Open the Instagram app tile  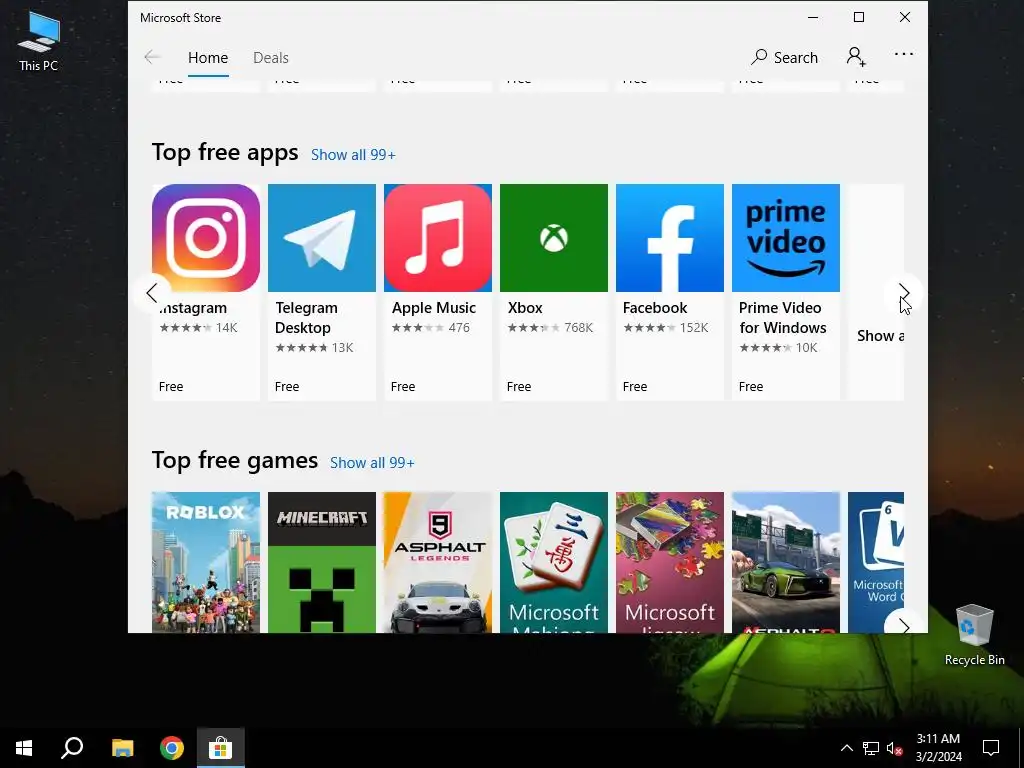pyautogui.click(x=206, y=292)
